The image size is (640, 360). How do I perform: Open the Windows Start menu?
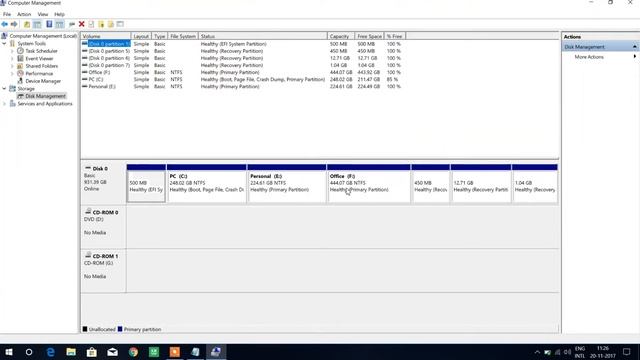click(9, 352)
